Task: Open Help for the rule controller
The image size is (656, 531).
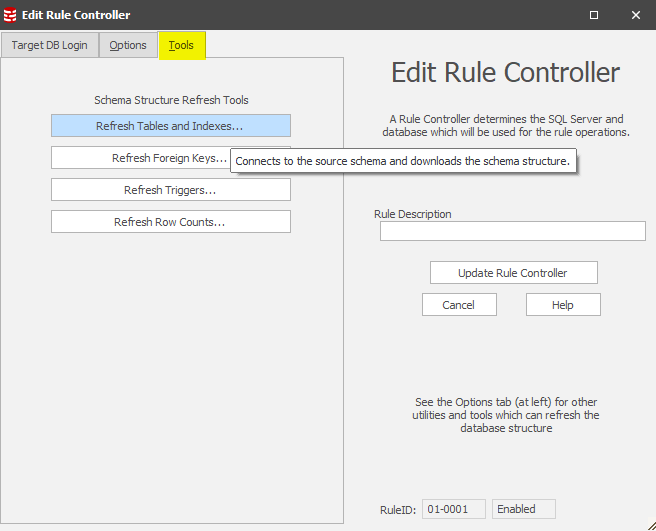Action: coord(563,305)
